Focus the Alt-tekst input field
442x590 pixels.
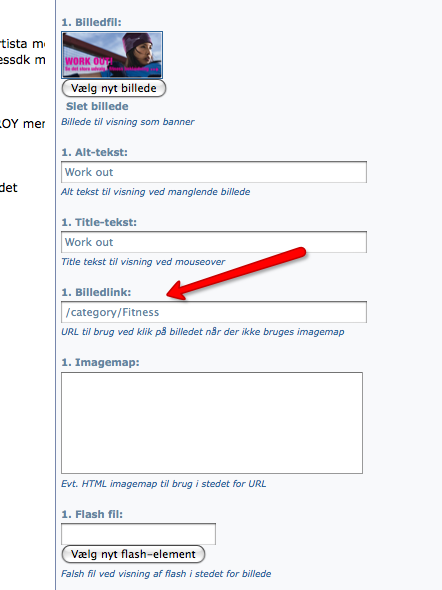point(214,172)
